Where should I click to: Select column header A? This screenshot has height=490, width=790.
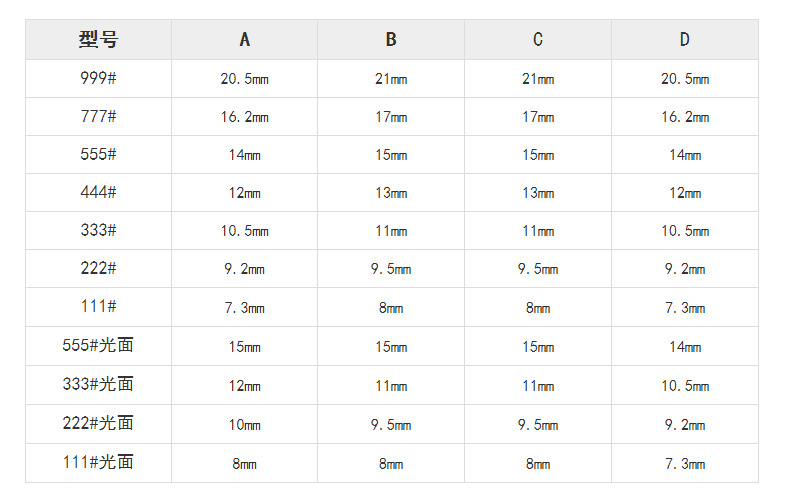pos(244,39)
